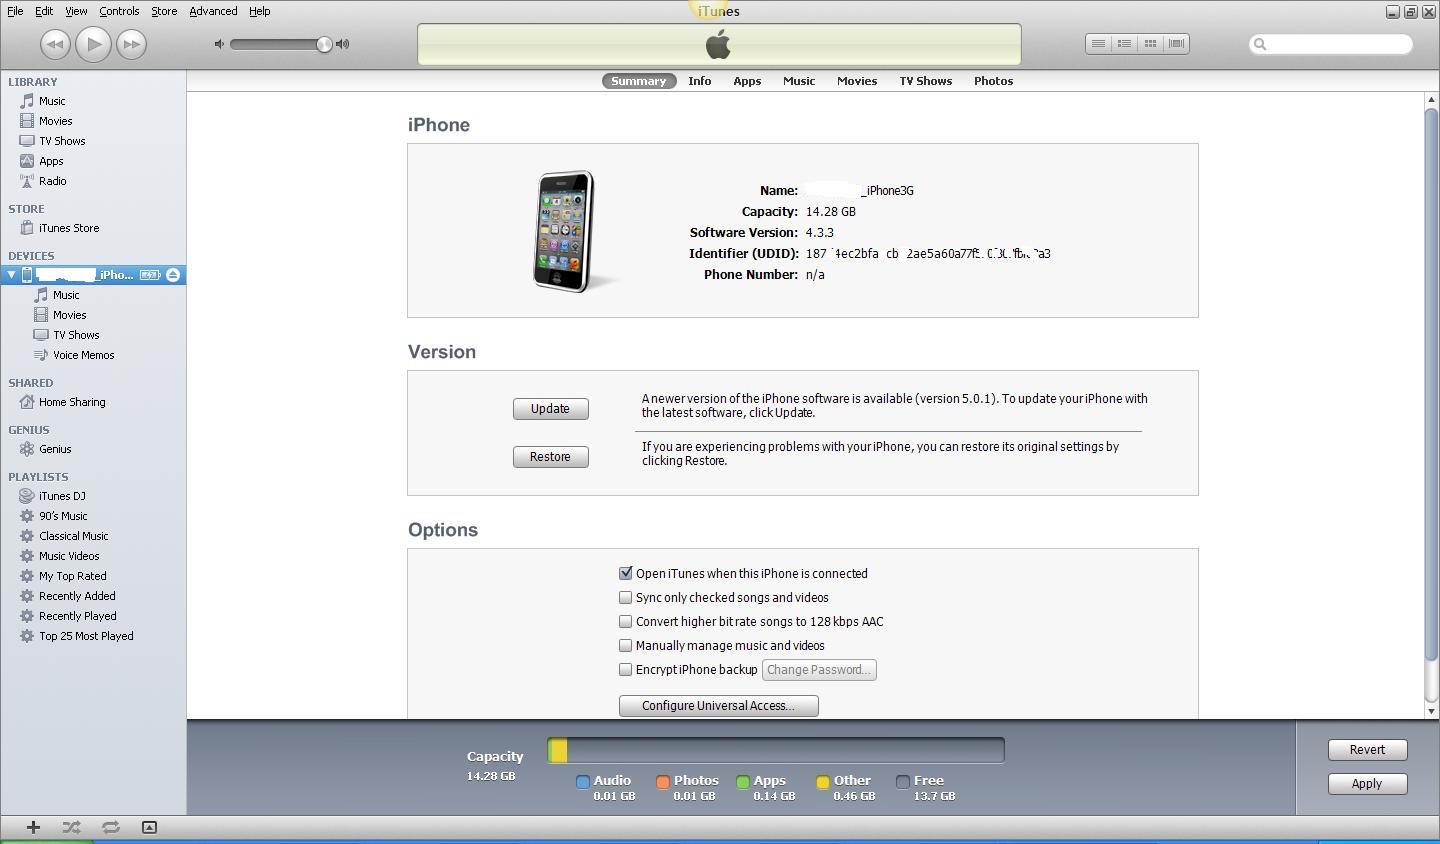Click the Add playlist plus button
1440x844 pixels.
33,827
